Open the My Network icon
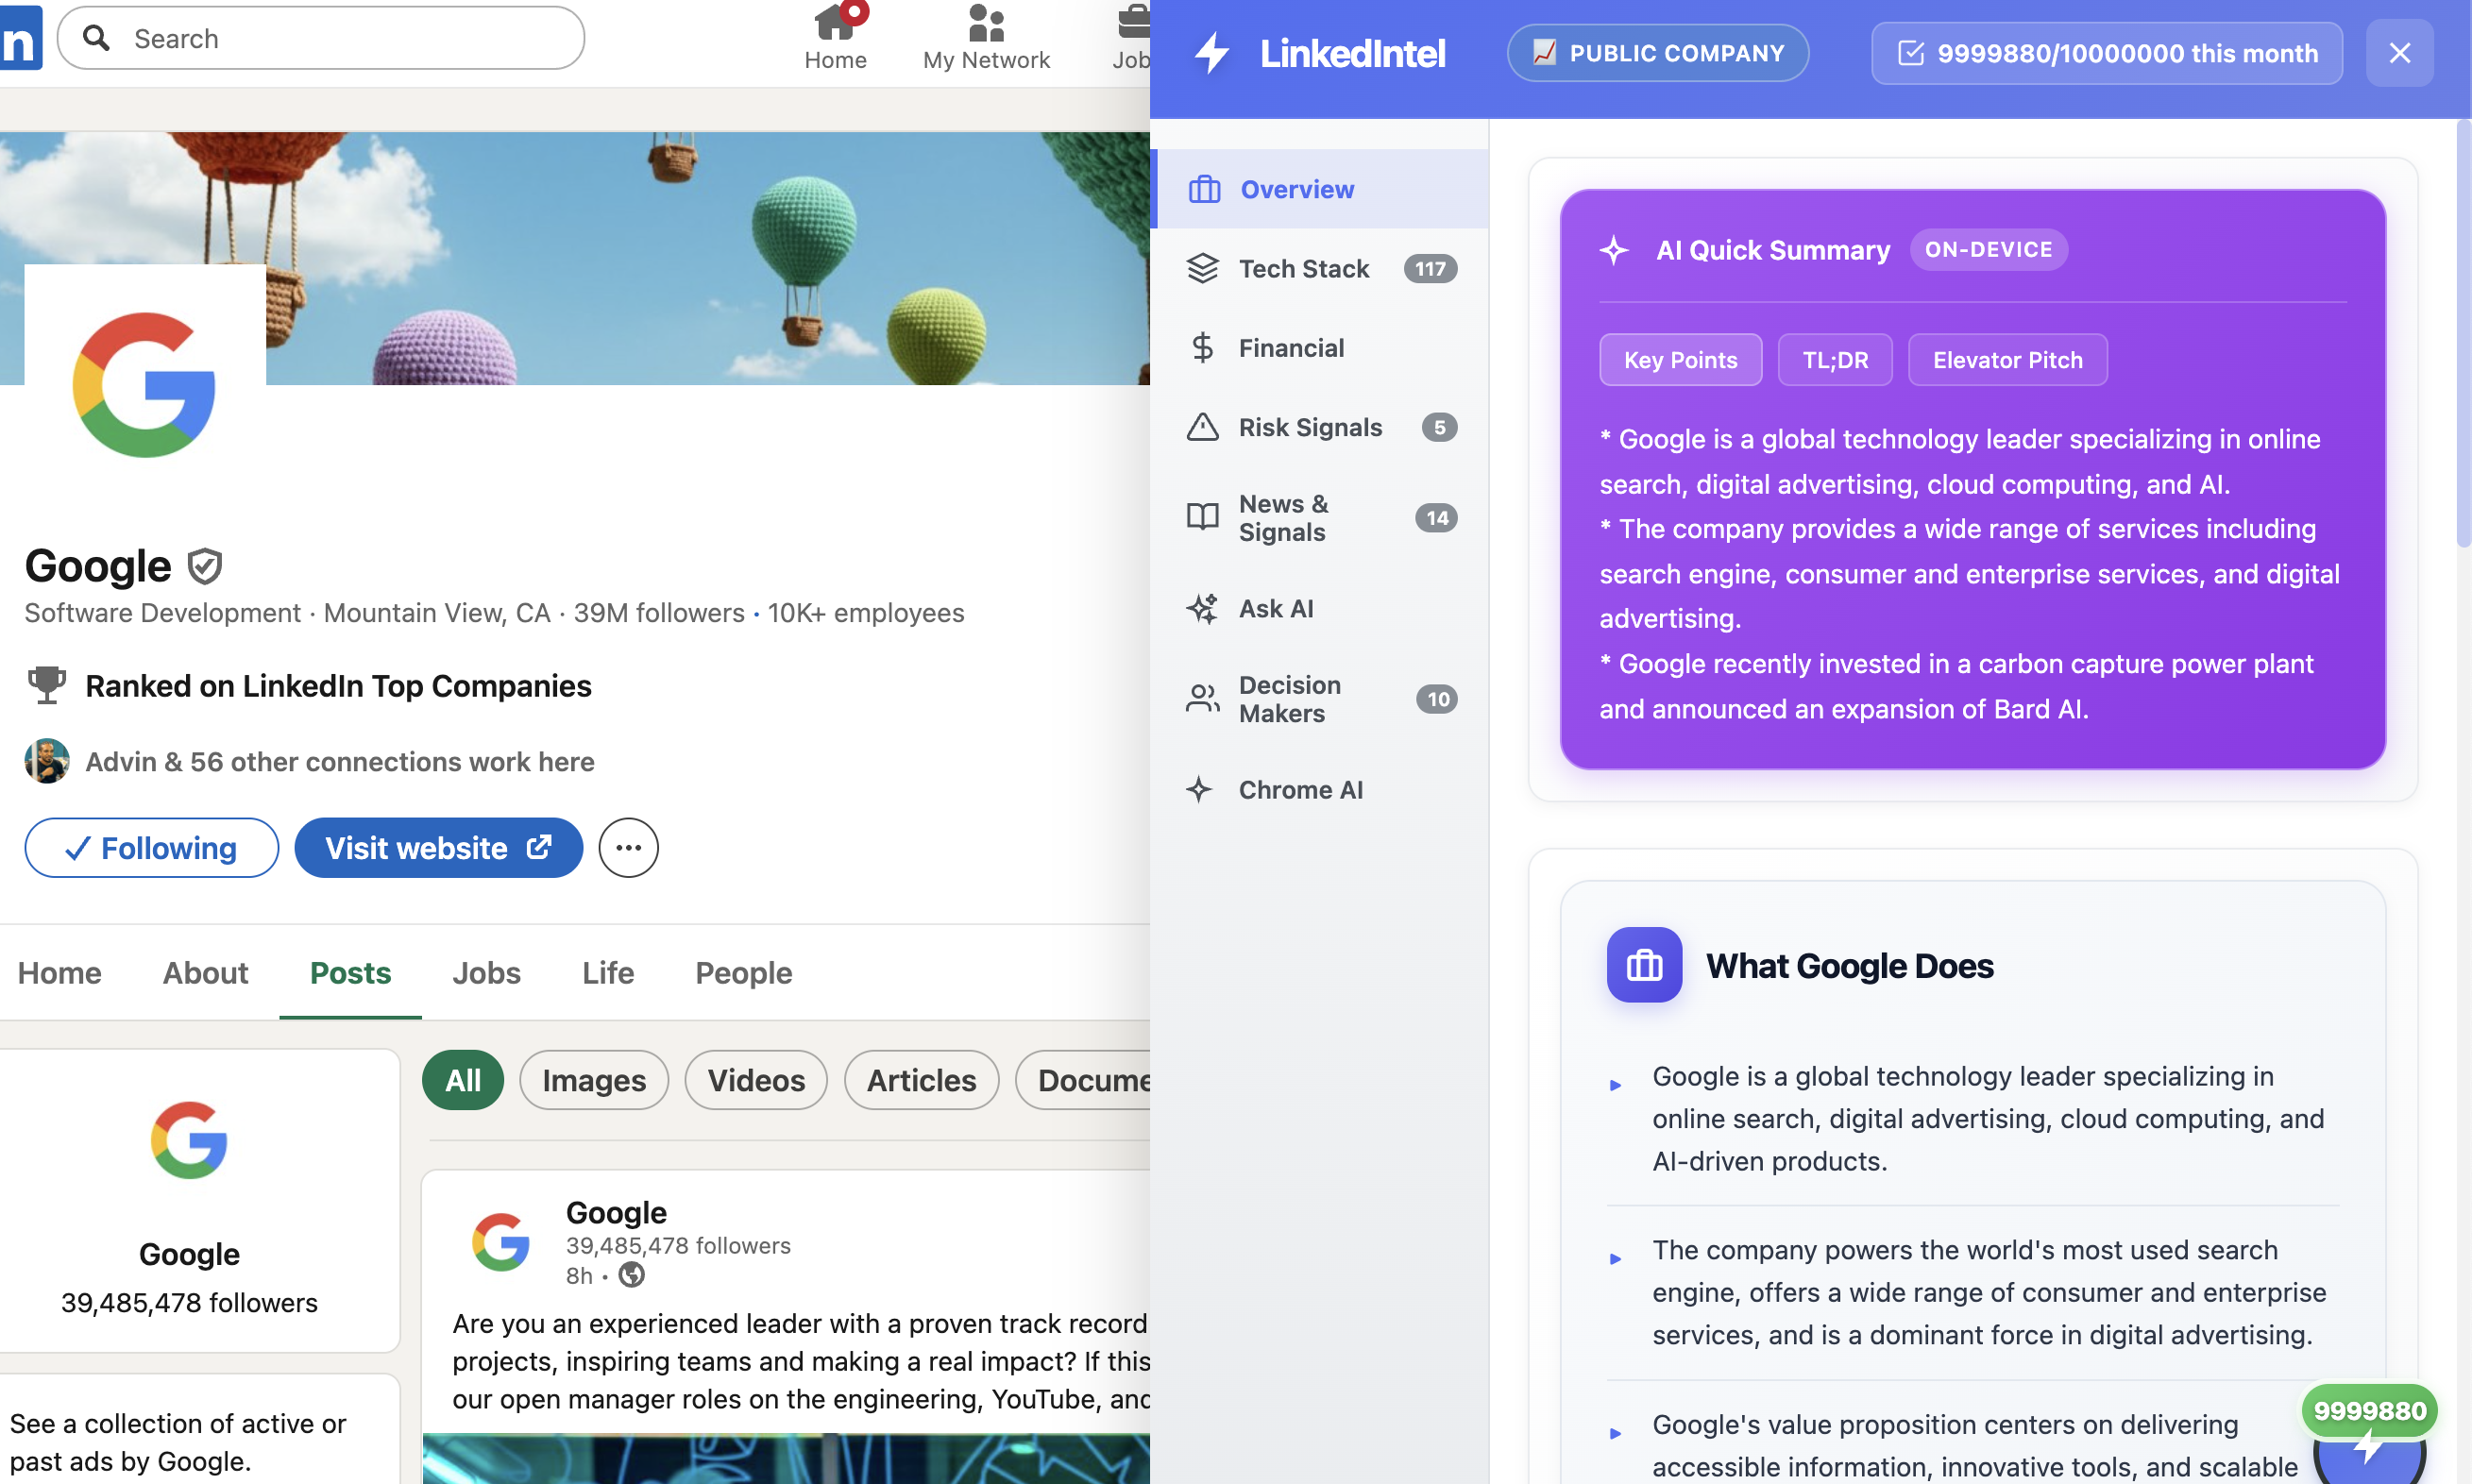 [x=985, y=22]
